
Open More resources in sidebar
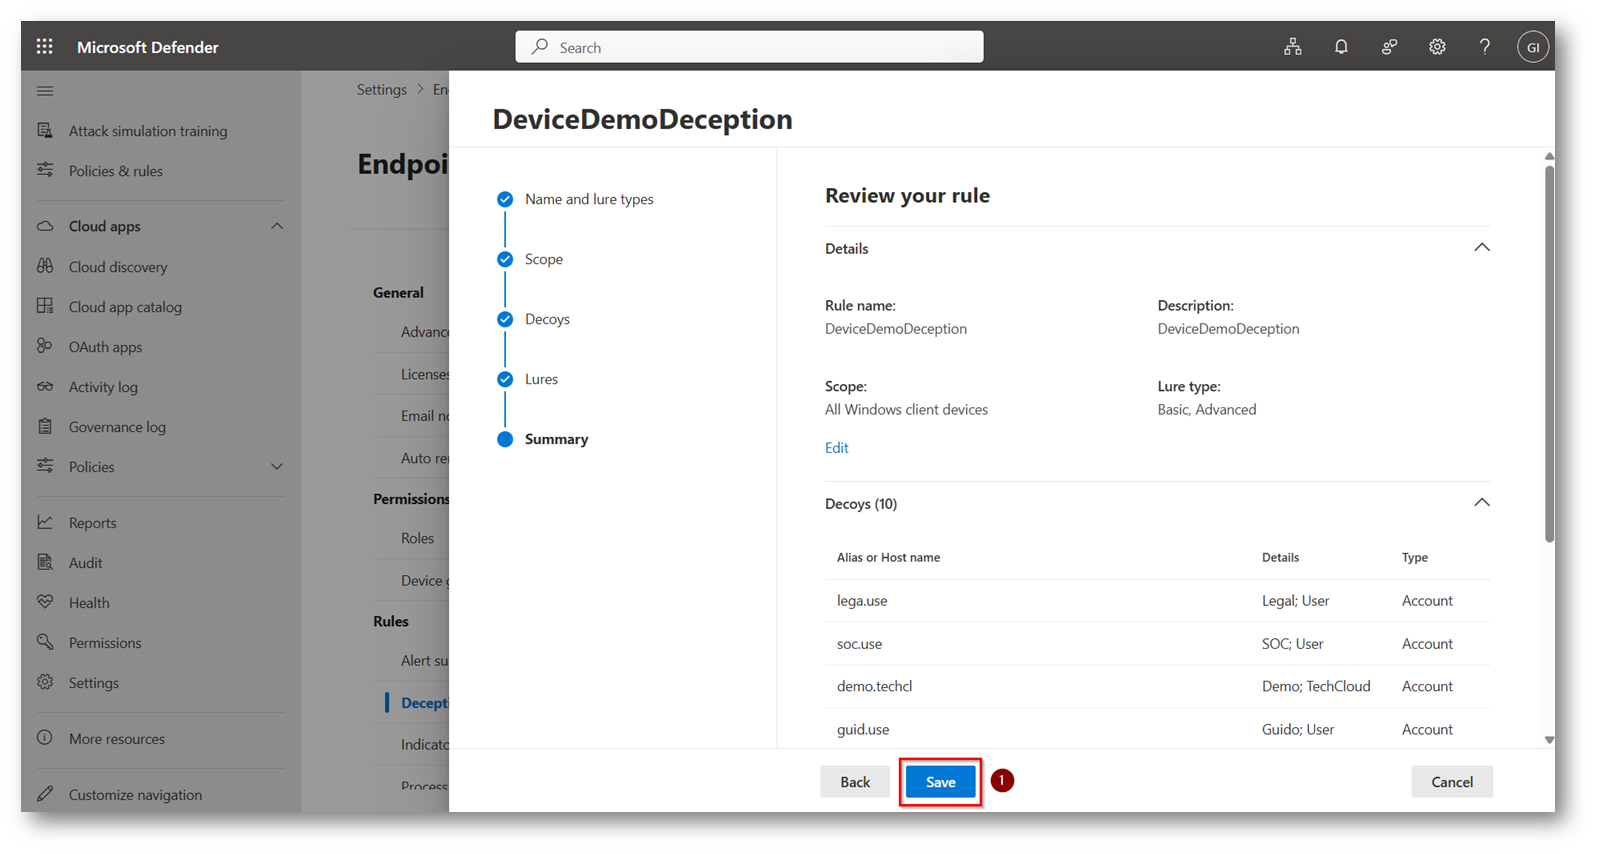click(x=117, y=739)
